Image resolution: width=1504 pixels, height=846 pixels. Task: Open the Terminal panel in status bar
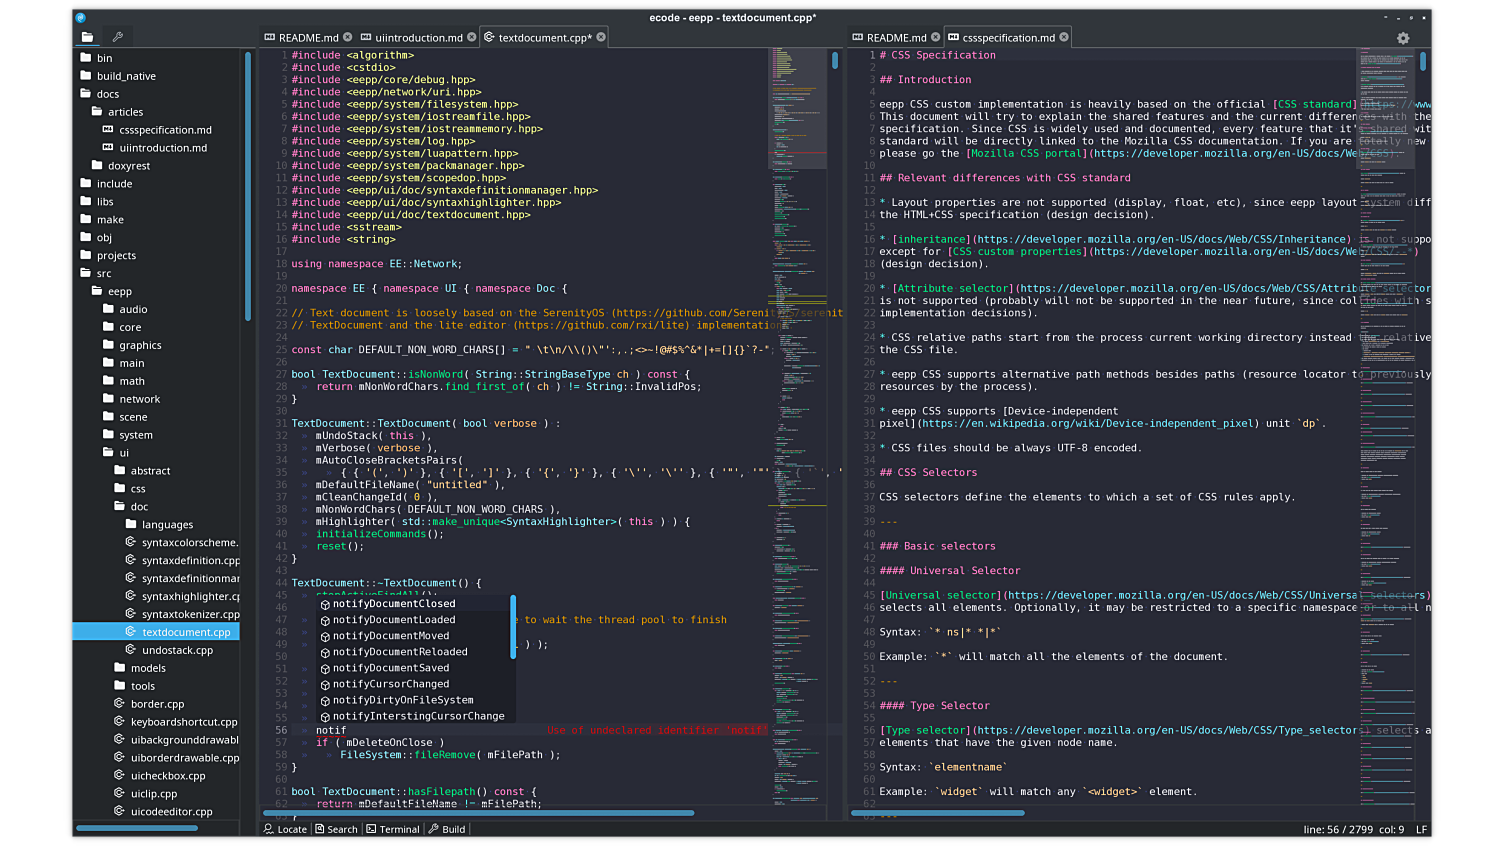coord(393,829)
